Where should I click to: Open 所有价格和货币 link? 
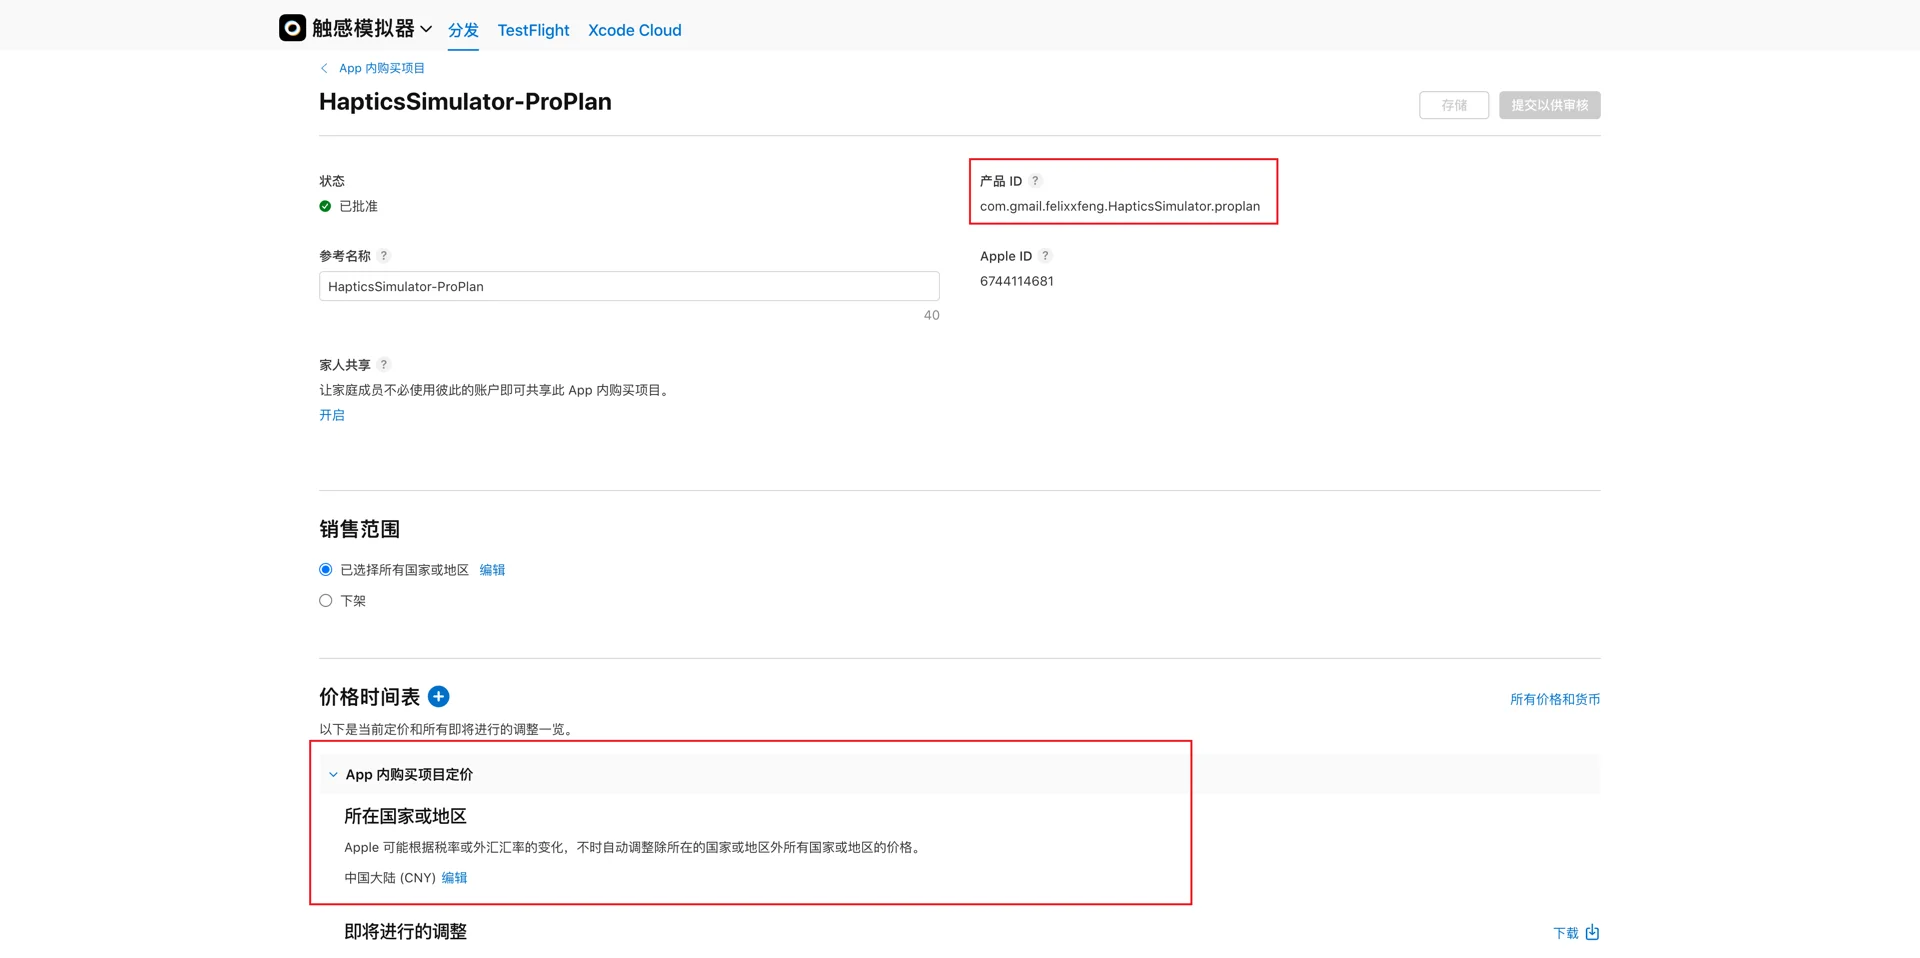pos(1555,699)
